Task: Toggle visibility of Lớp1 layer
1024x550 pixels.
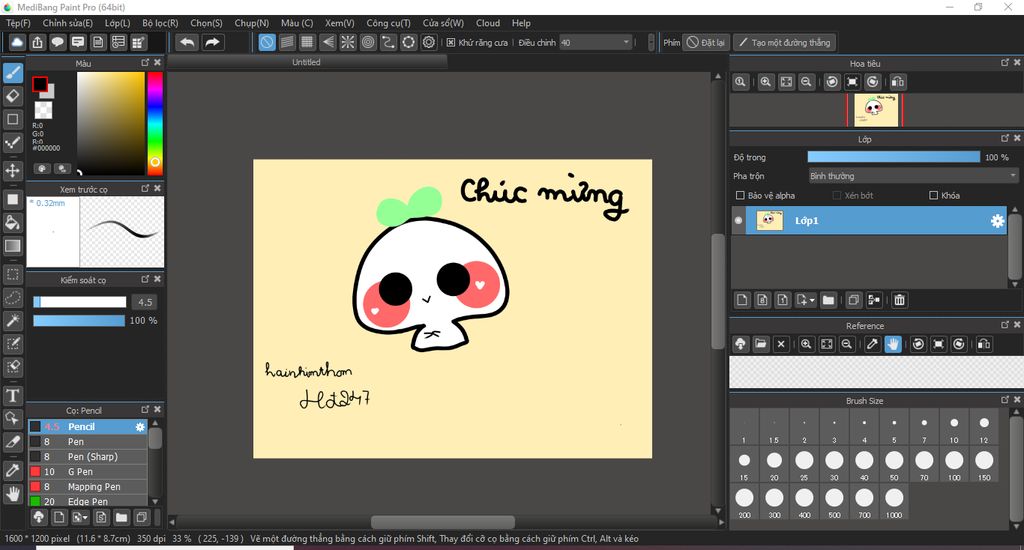Action: click(x=738, y=221)
